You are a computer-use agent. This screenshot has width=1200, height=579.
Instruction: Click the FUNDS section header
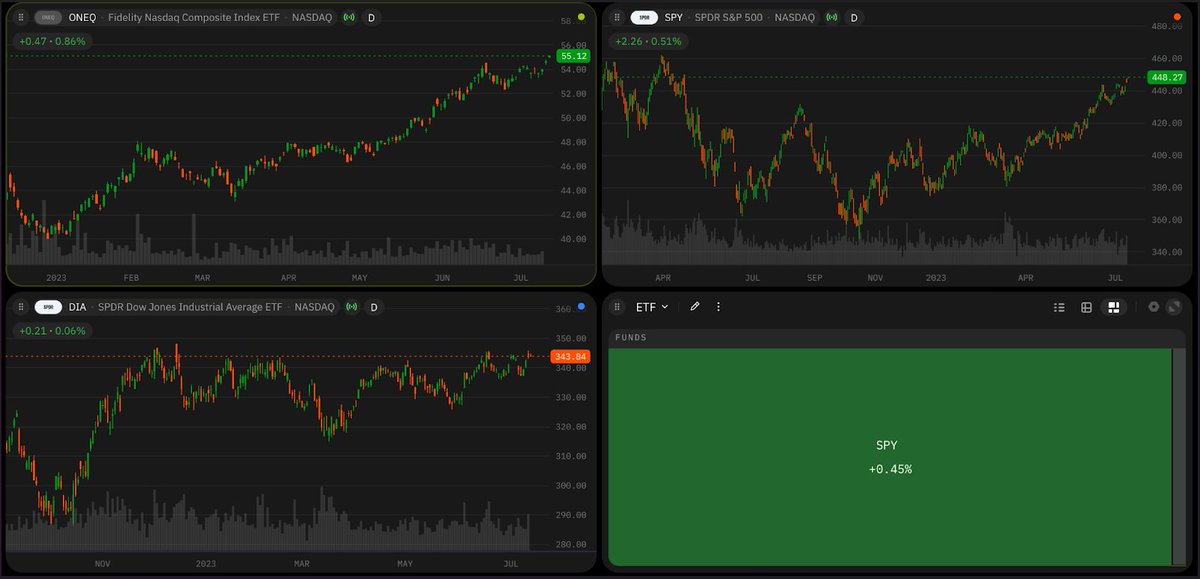(x=631, y=338)
